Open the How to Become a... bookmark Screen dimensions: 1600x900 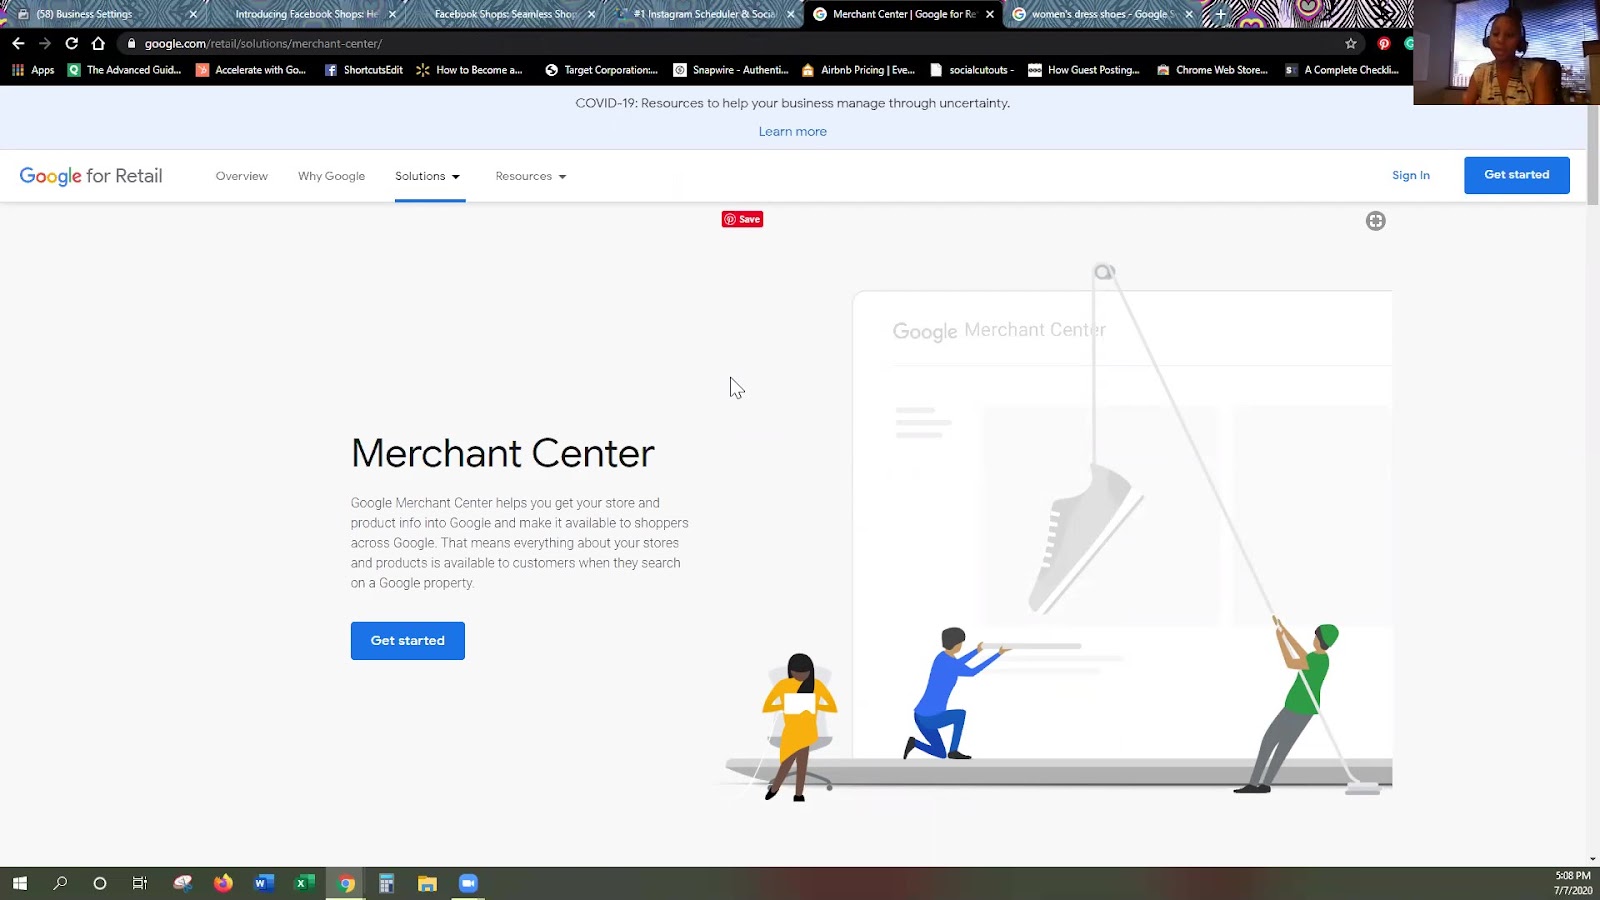coord(470,70)
